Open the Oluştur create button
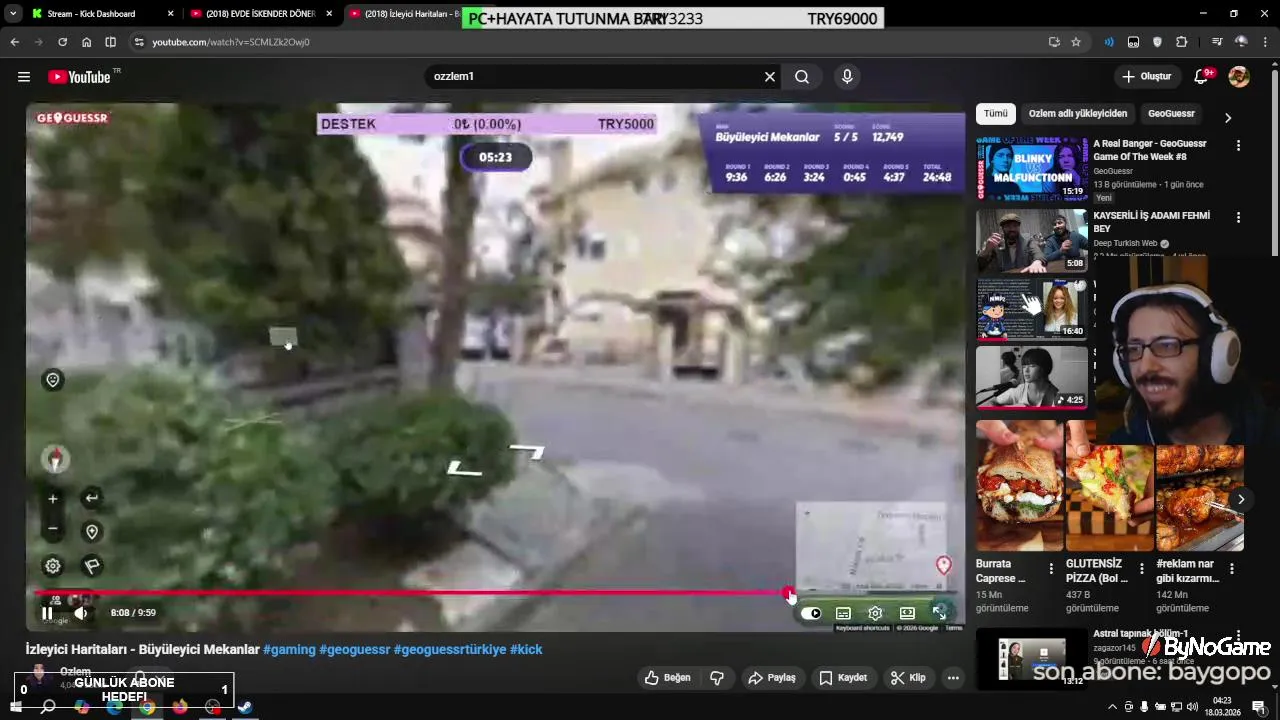 coord(1147,77)
